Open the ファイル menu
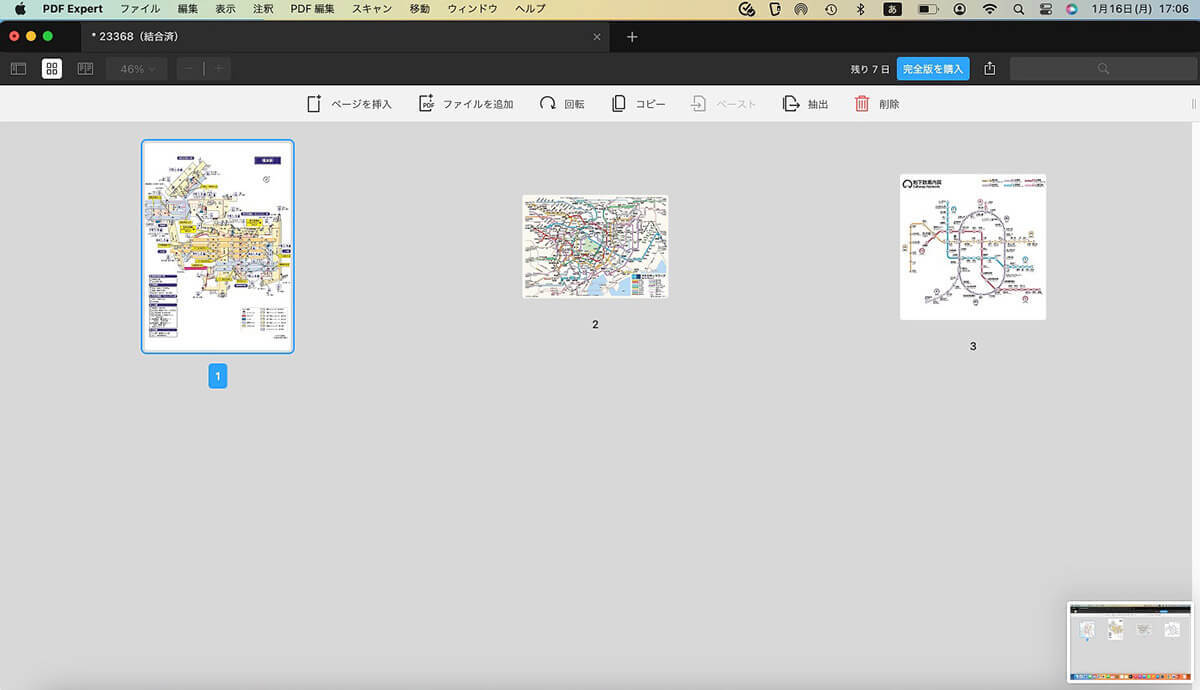 [x=140, y=9]
